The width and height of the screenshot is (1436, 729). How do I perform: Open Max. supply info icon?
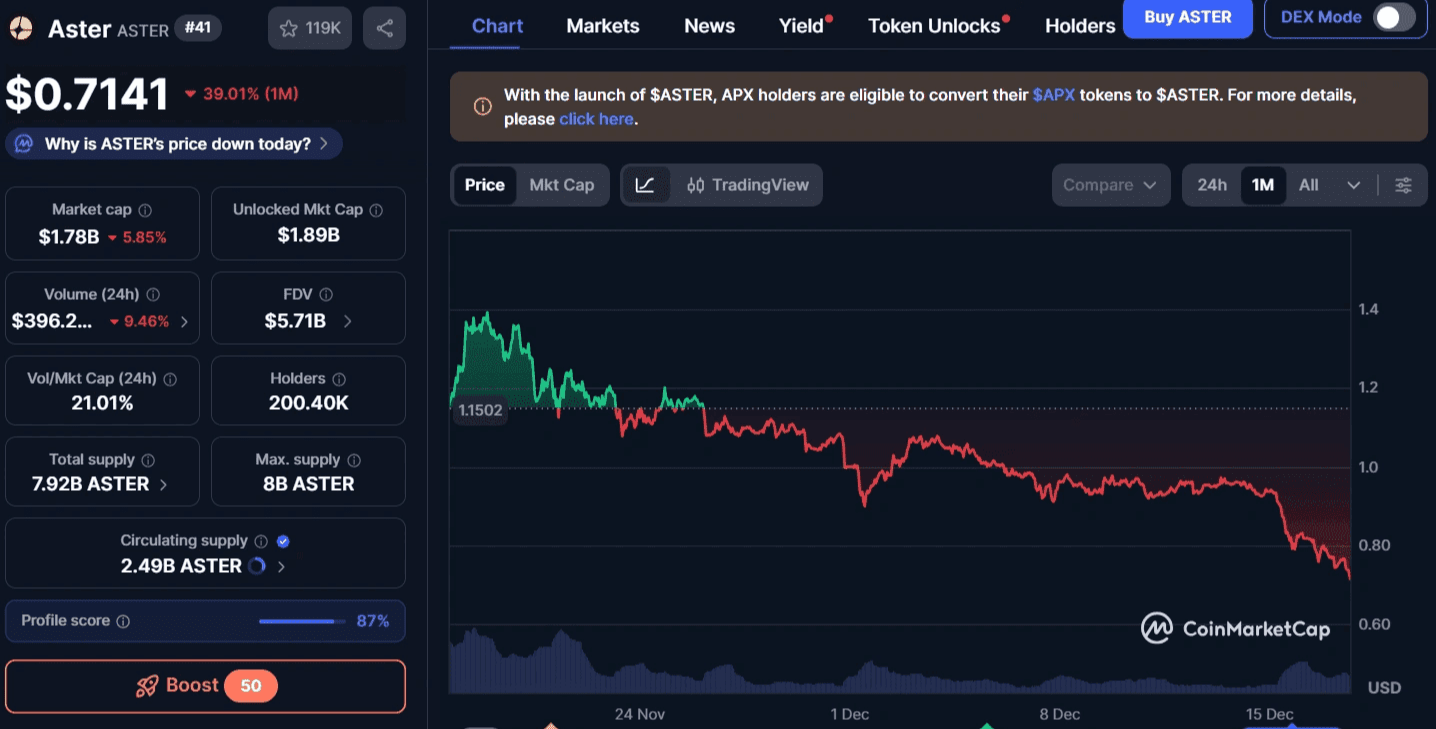pyautogui.click(x=354, y=460)
